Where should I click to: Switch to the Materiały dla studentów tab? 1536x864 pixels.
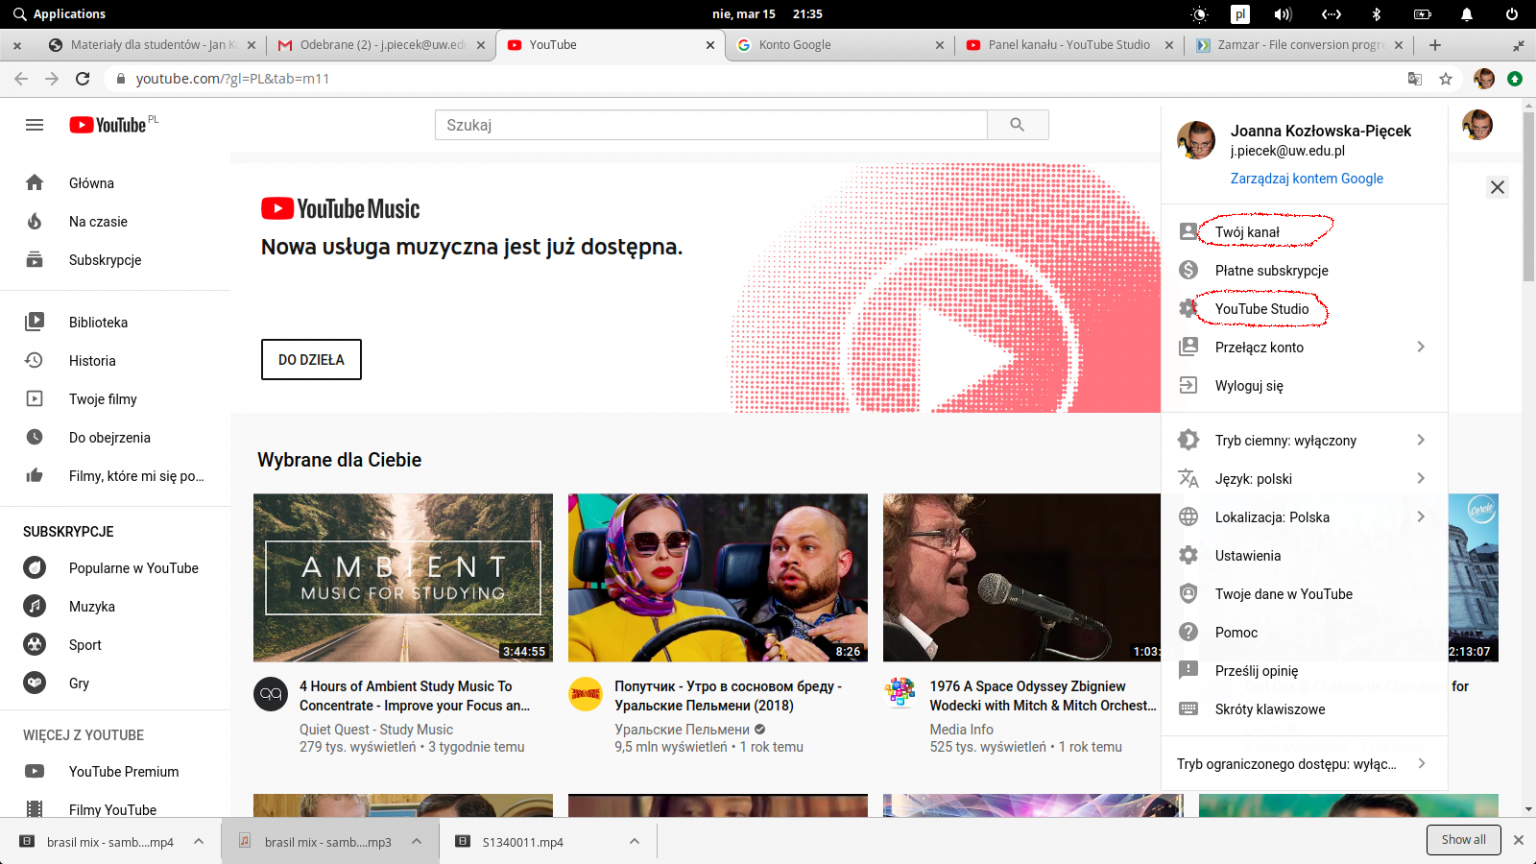coord(151,45)
